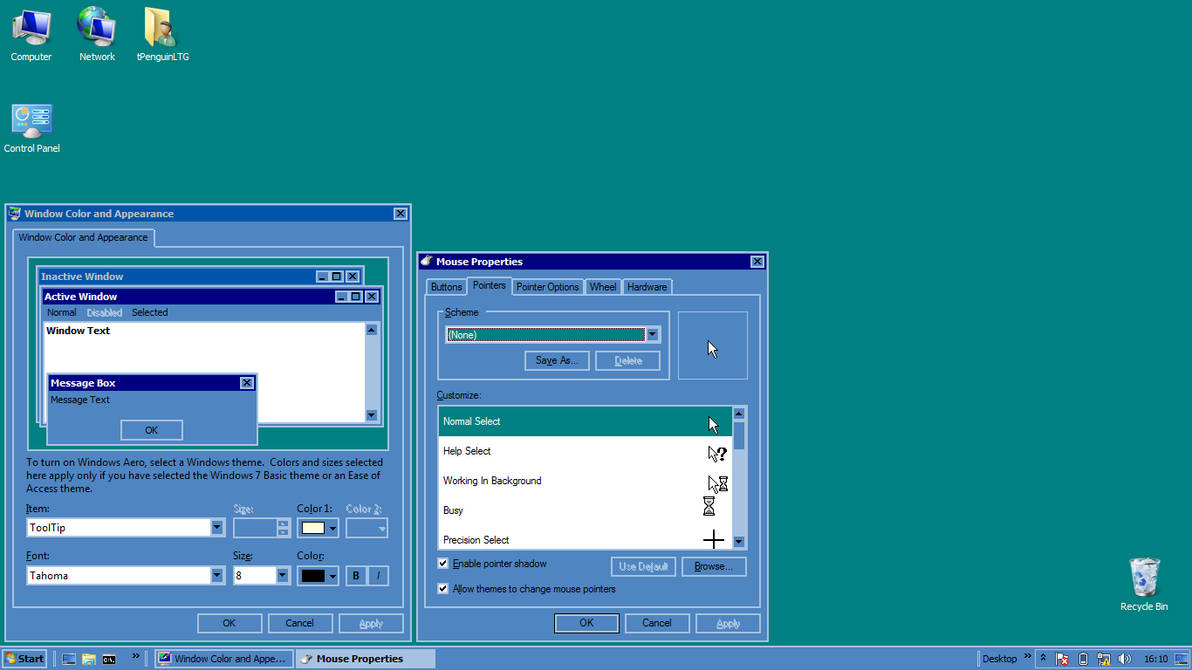Open the Item dropdown showing ToolTip

(x=216, y=527)
